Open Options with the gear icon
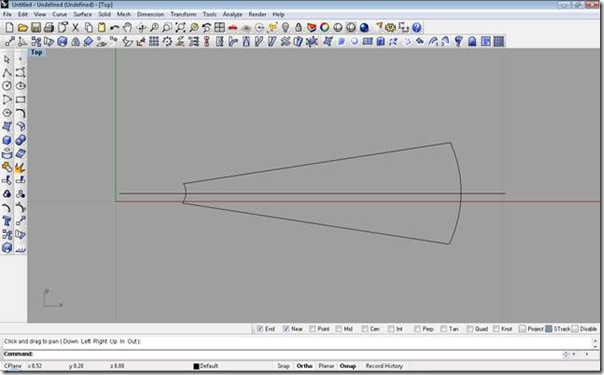Viewport: 604px width, 375px height. coord(391,27)
